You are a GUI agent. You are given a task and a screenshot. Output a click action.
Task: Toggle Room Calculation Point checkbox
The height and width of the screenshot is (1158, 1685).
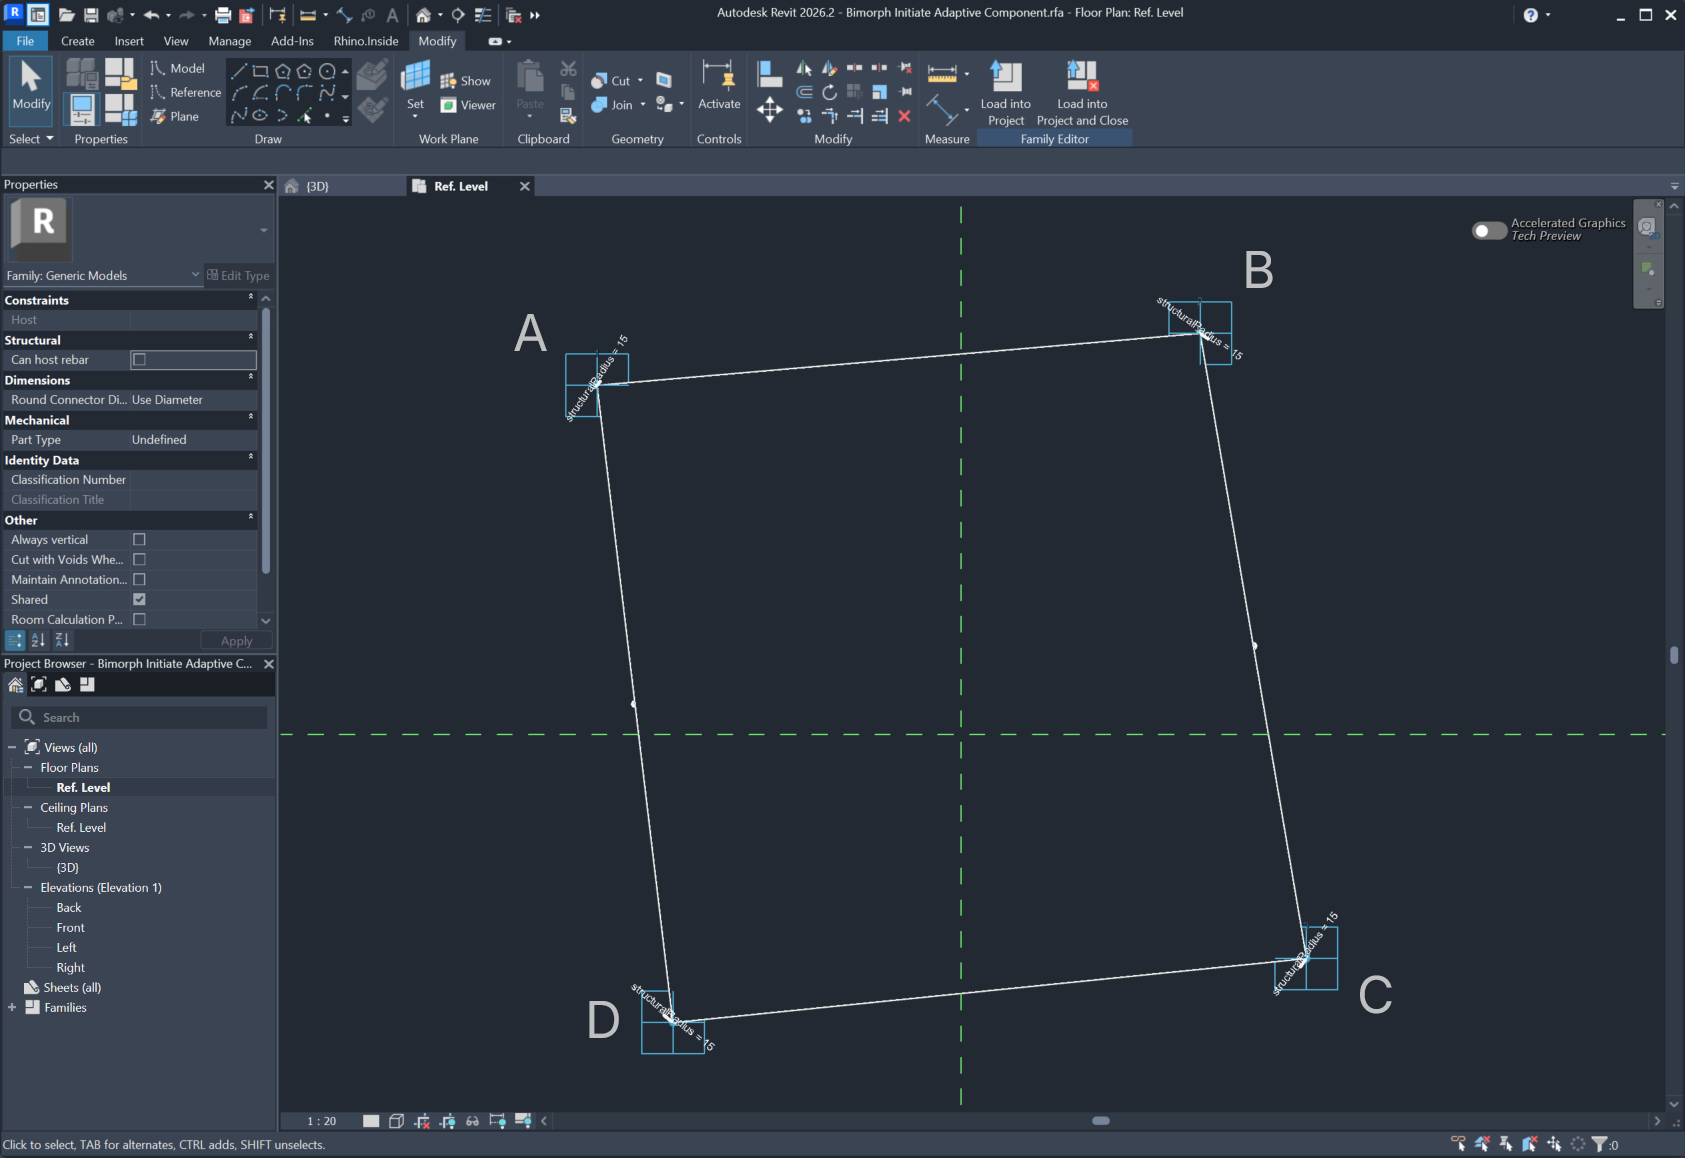click(139, 619)
